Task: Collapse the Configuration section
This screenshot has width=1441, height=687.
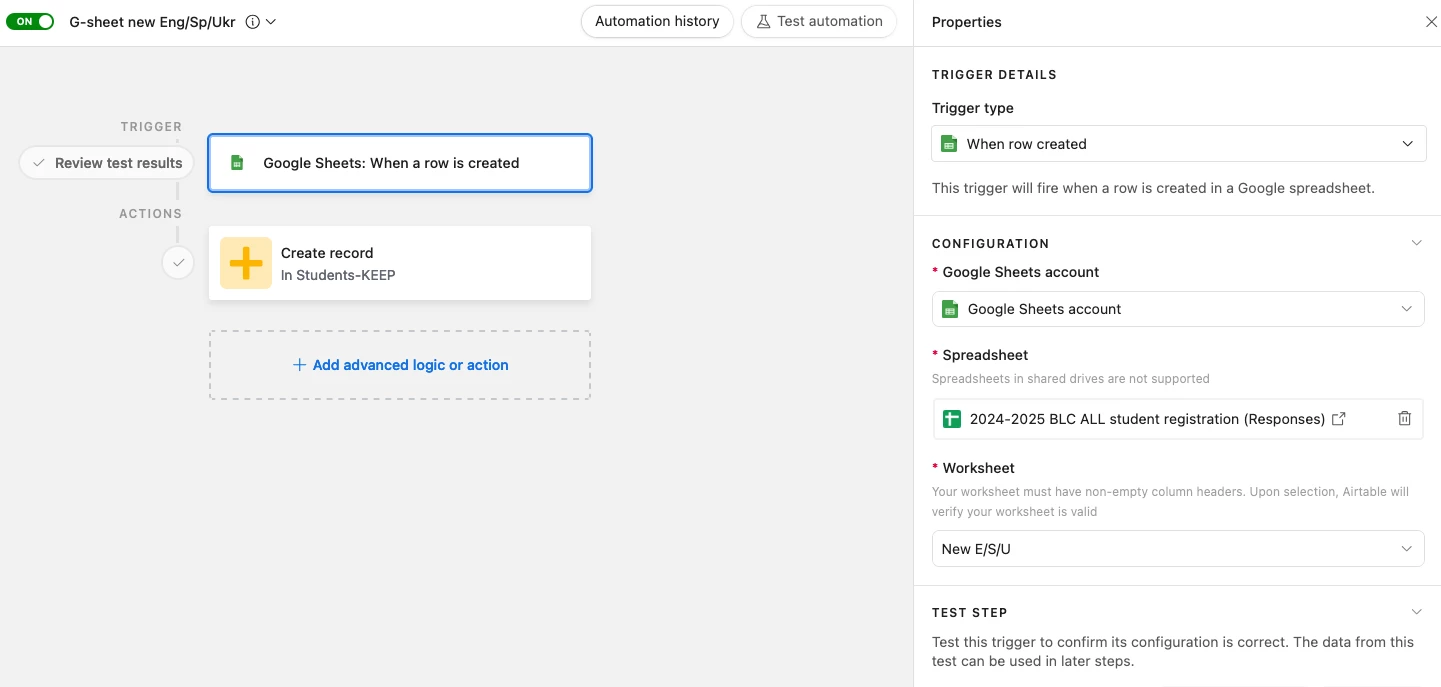Action: pyautogui.click(x=1416, y=243)
